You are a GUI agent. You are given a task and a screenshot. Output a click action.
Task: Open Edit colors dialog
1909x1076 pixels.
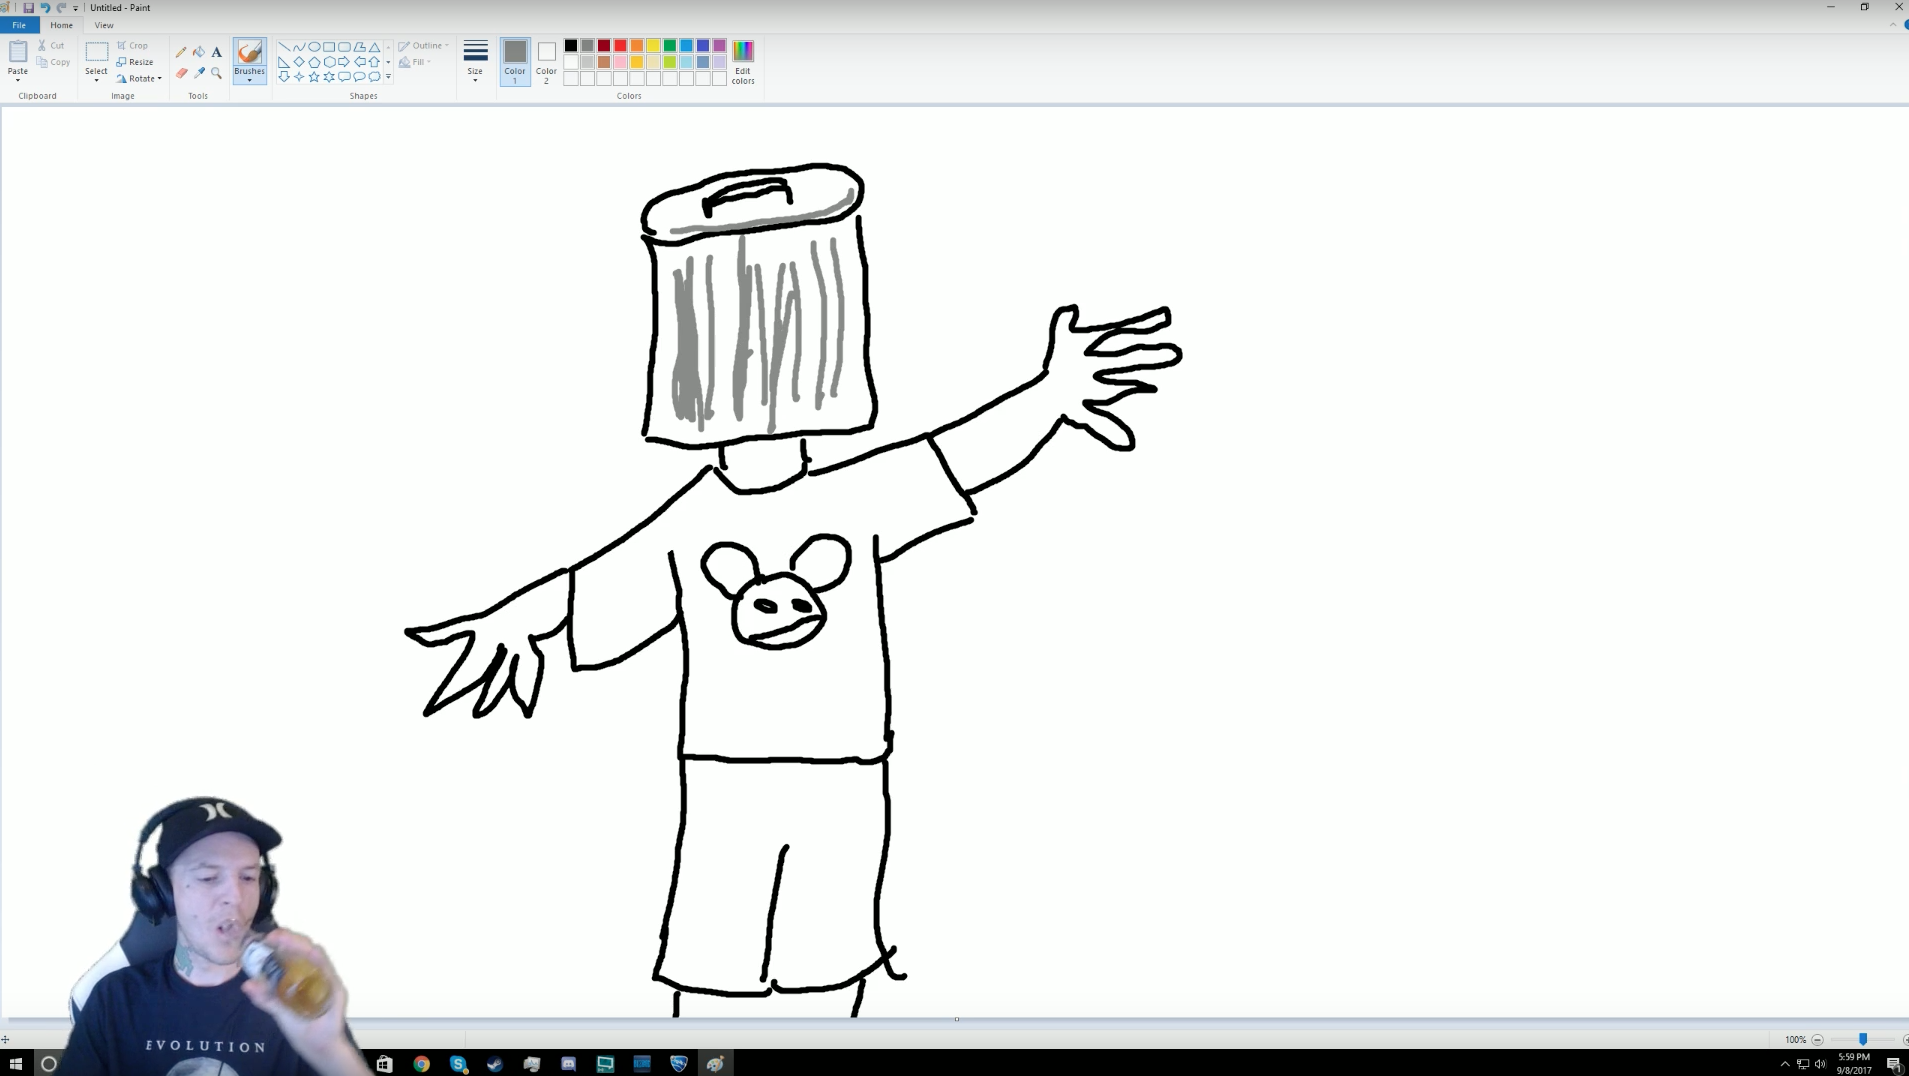click(x=743, y=61)
